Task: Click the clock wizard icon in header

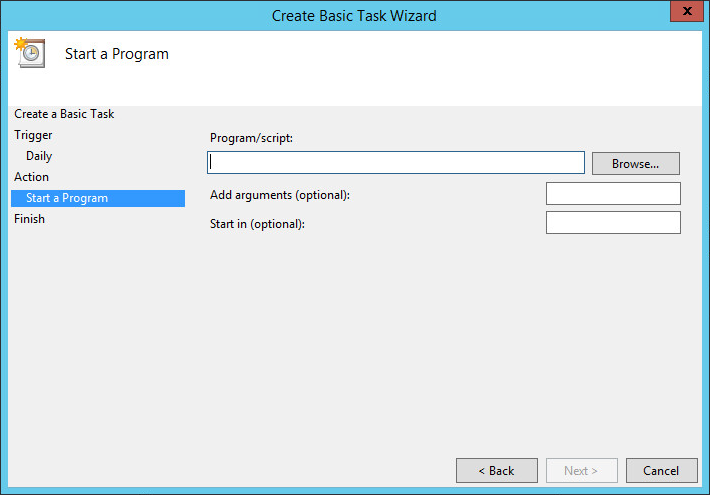Action: tap(29, 52)
